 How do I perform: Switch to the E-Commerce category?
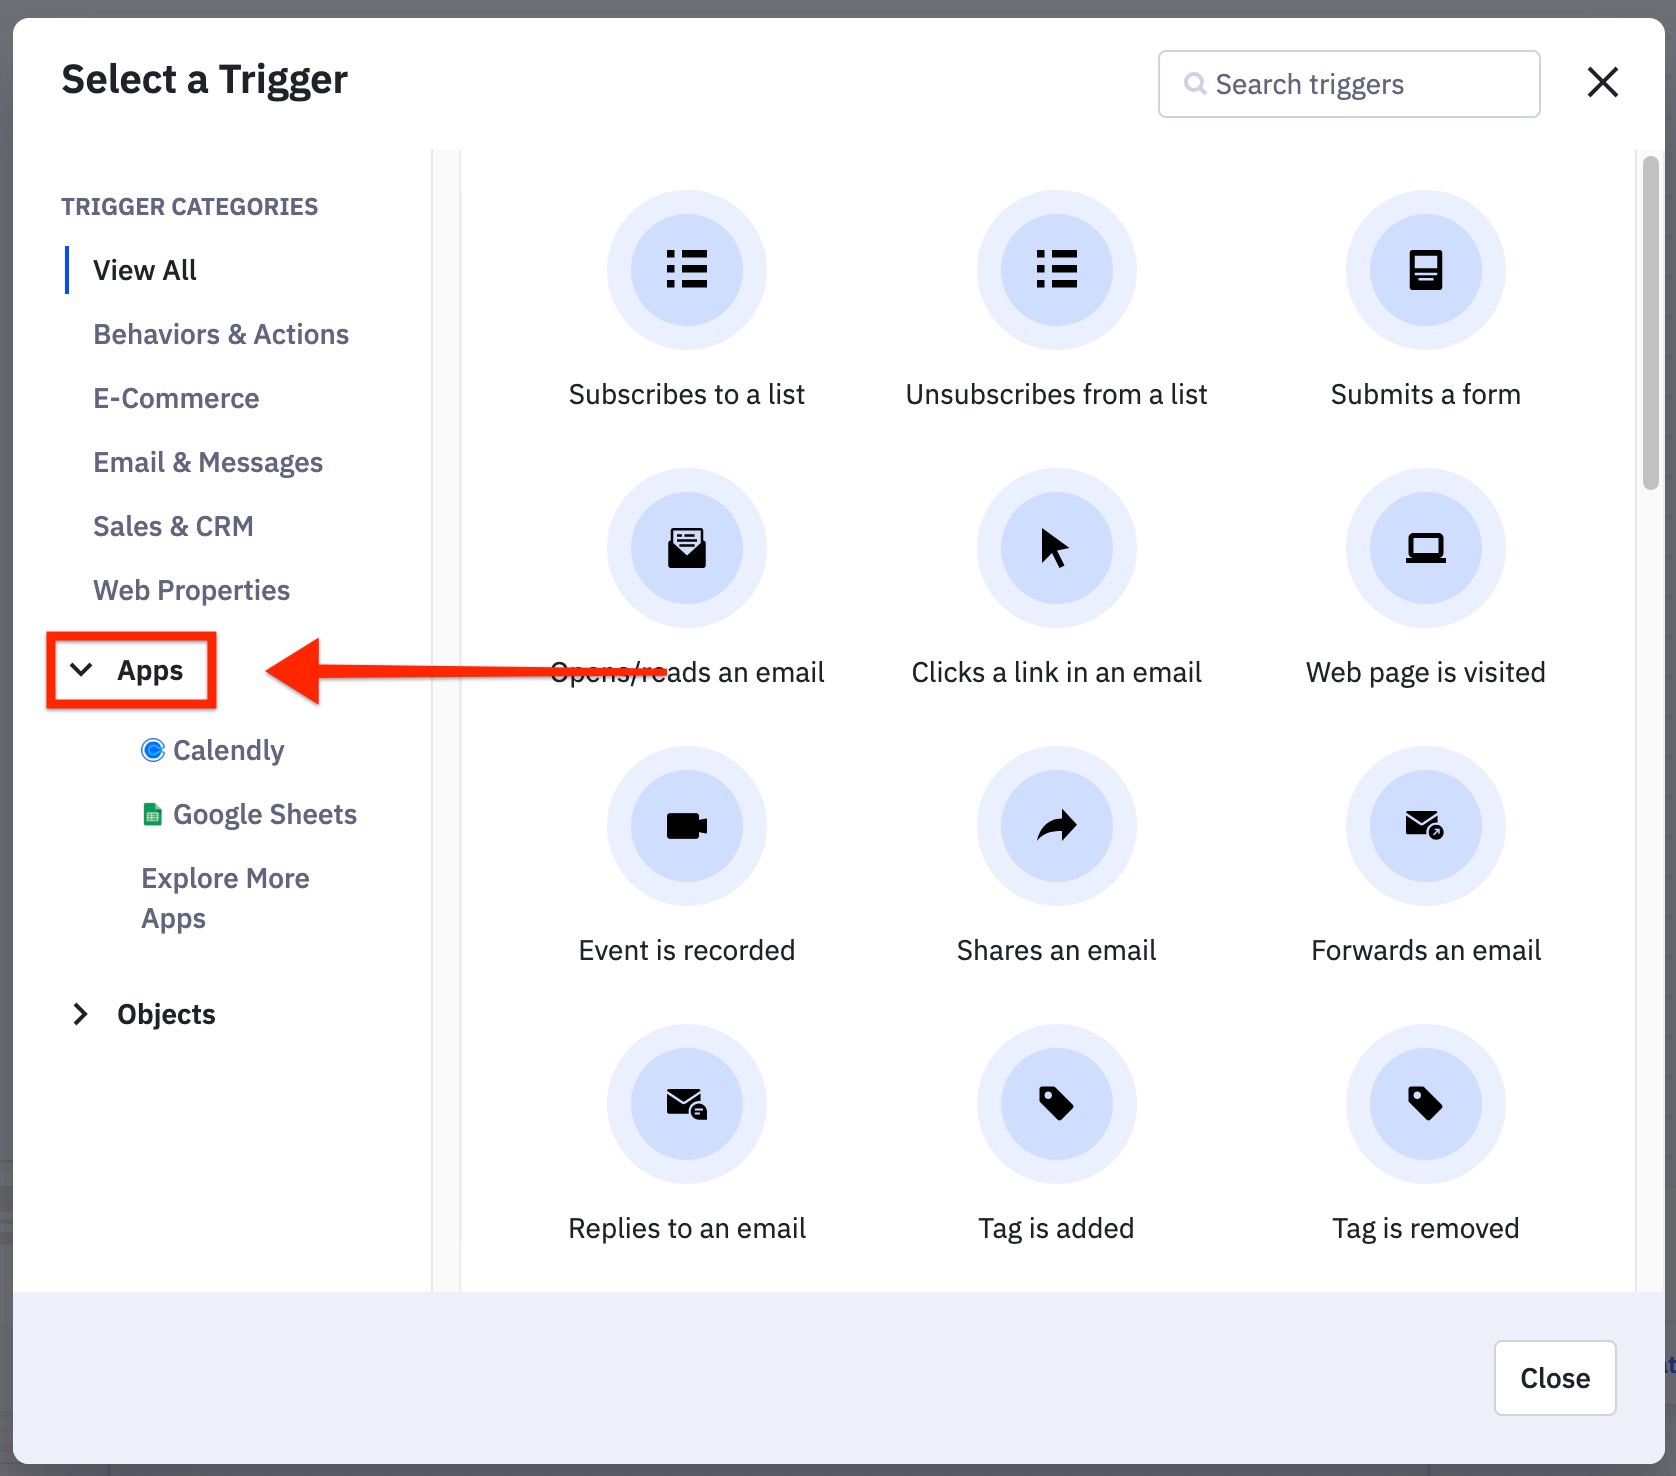176,398
